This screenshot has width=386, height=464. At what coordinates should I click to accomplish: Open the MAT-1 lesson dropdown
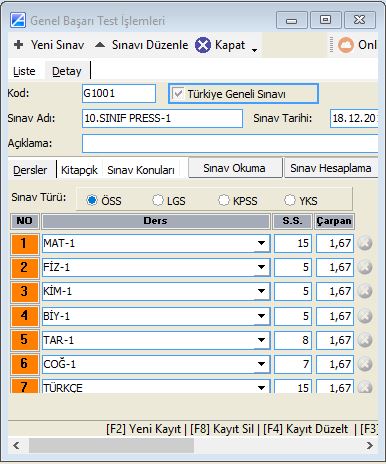(x=262, y=243)
